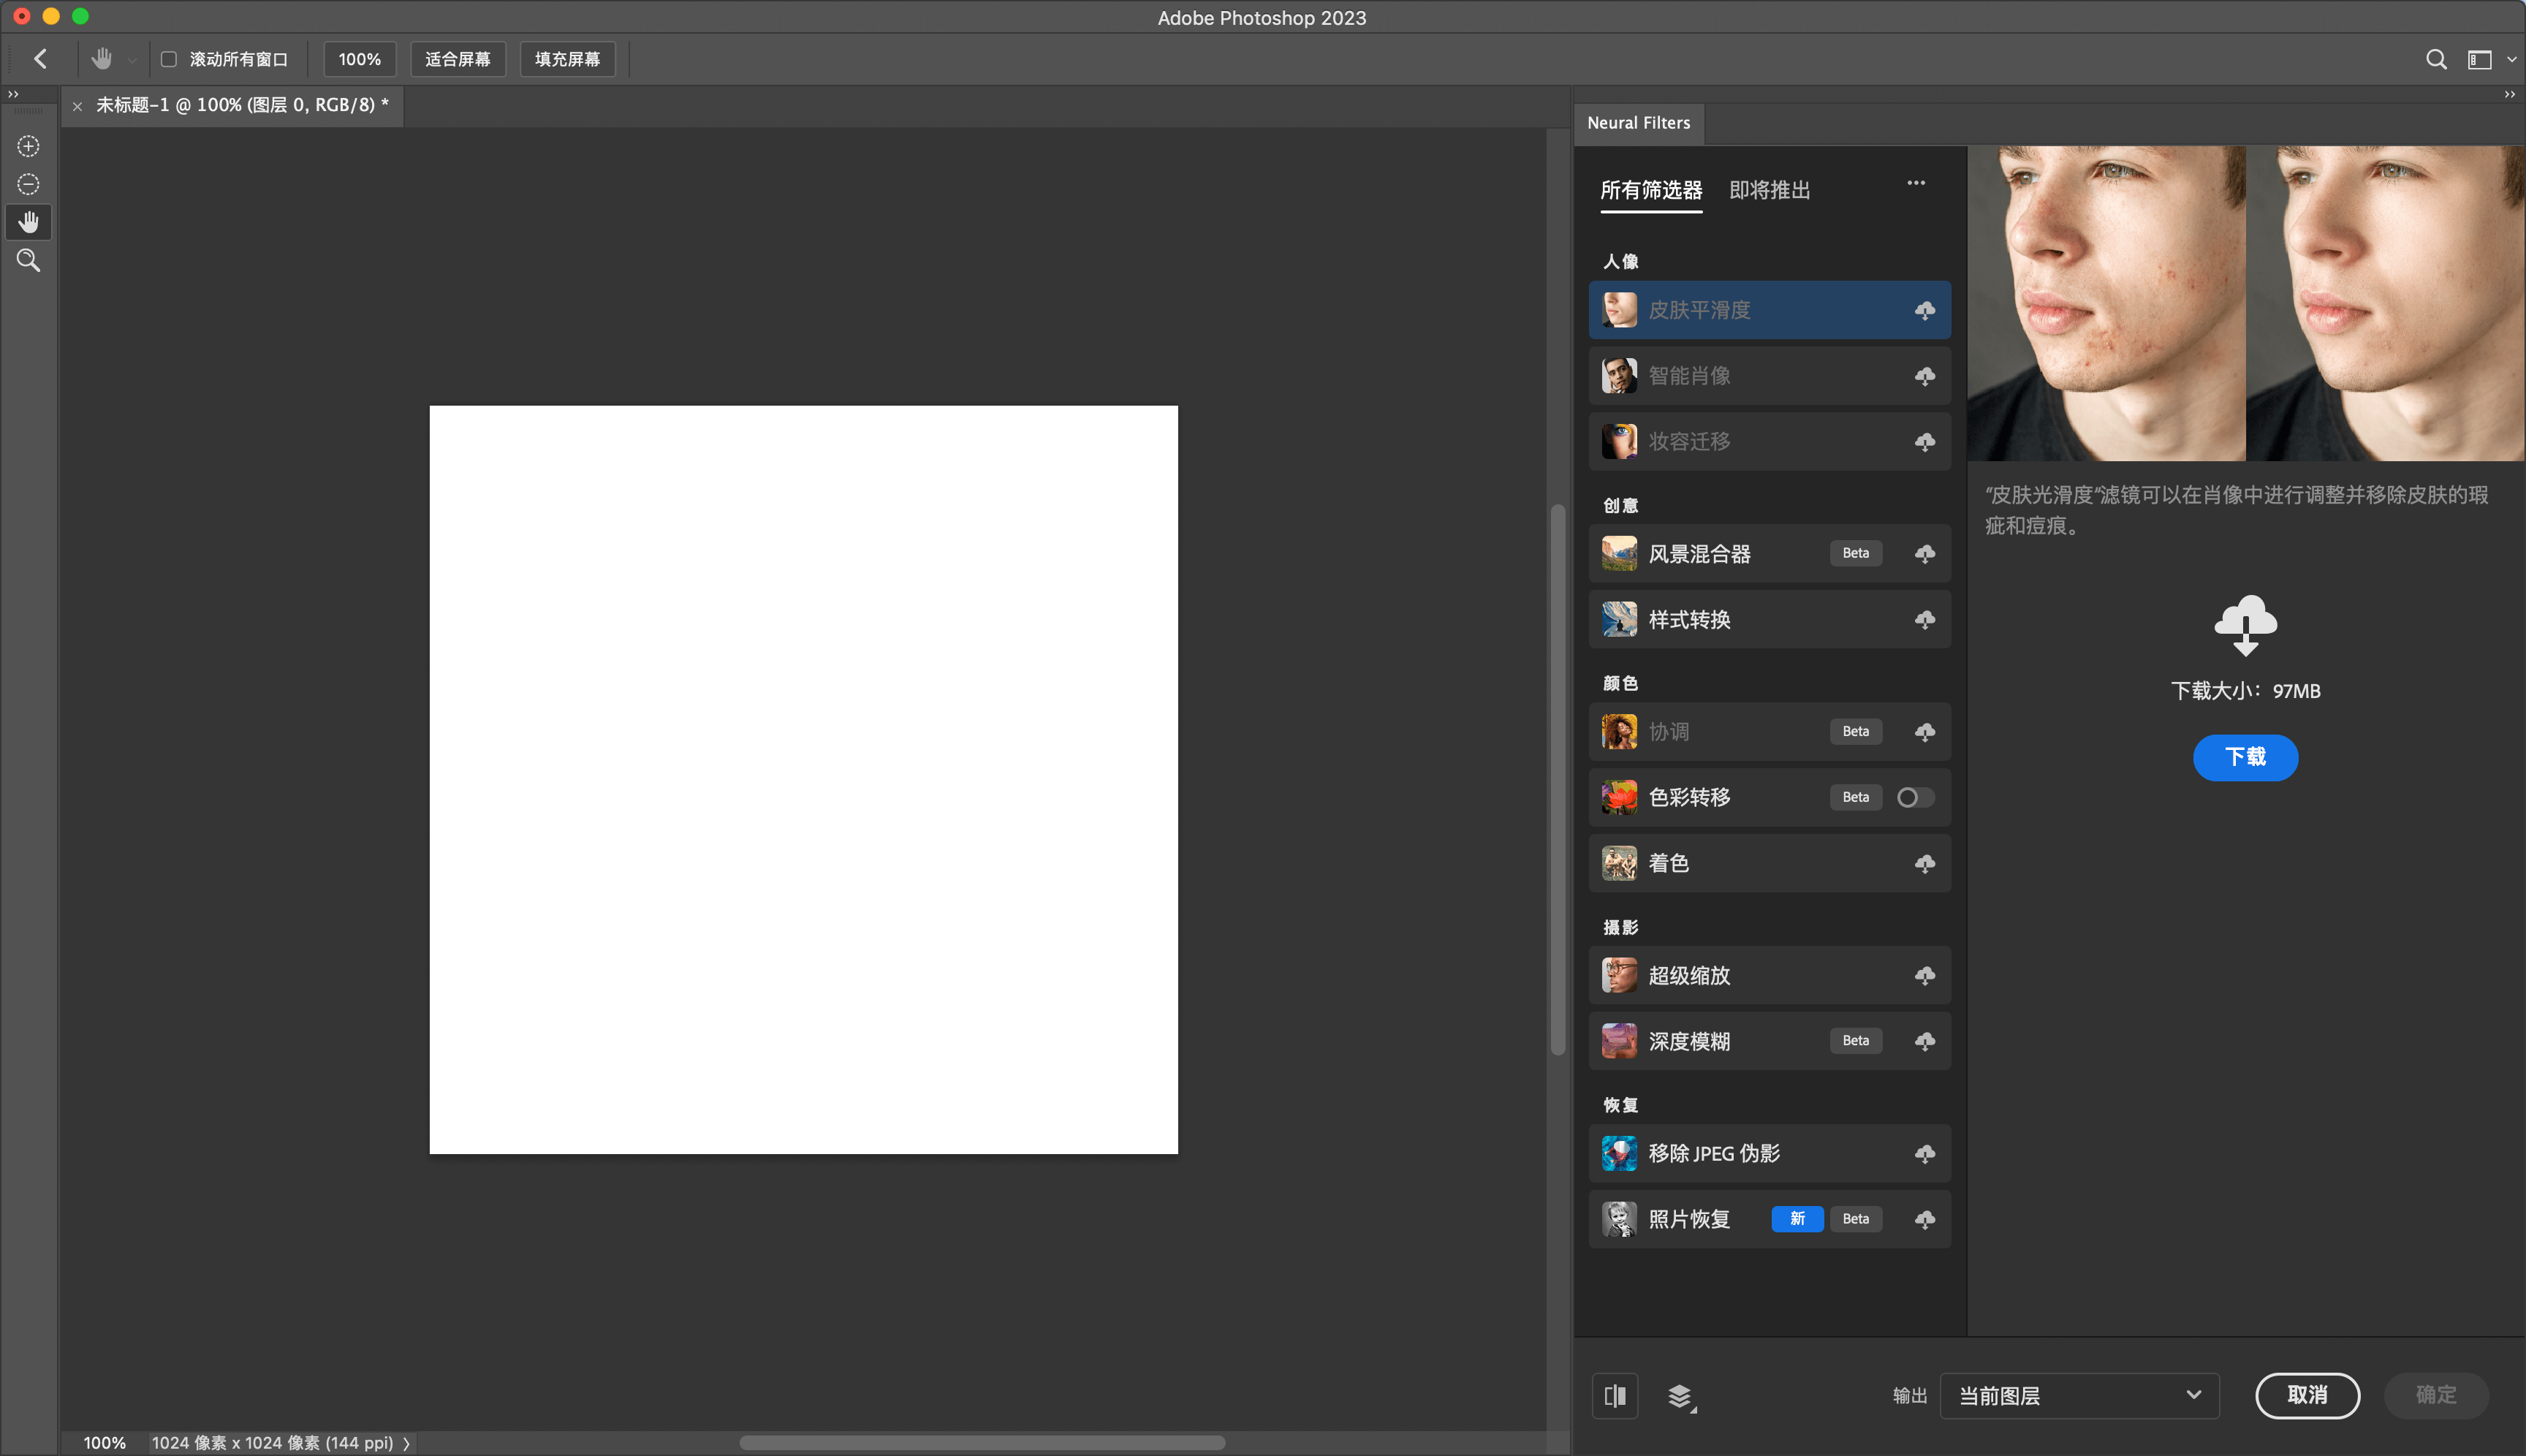Click the back arrow in options bar
2526x1456 pixels.
(x=41, y=59)
